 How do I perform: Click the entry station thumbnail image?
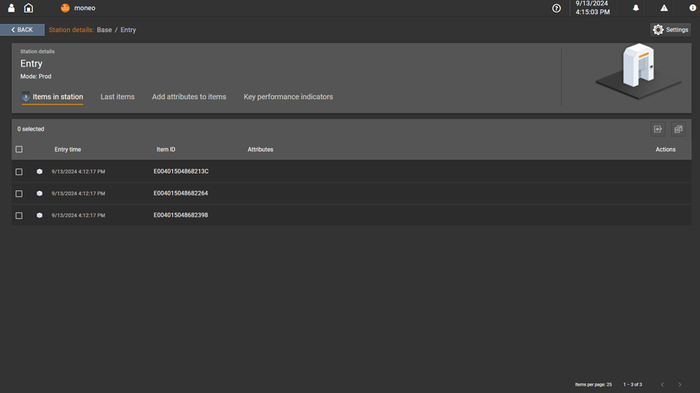638,71
